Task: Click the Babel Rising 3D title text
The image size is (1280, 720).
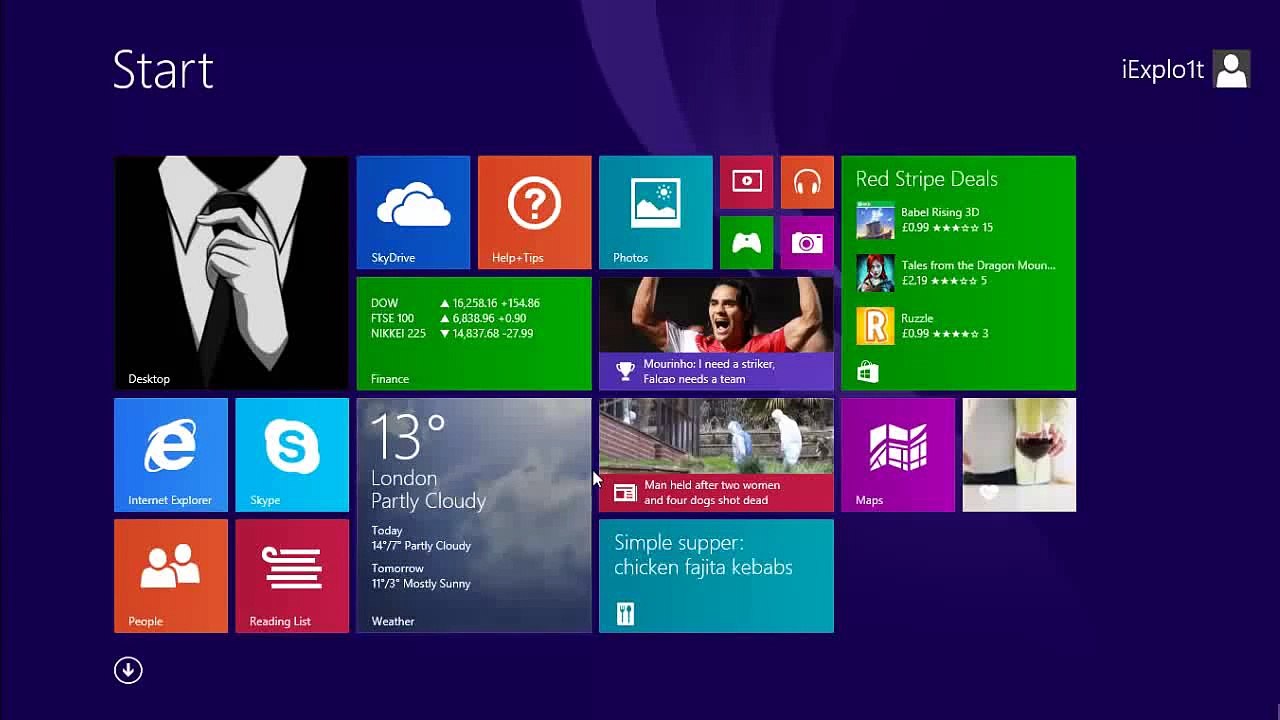Action: (940, 212)
